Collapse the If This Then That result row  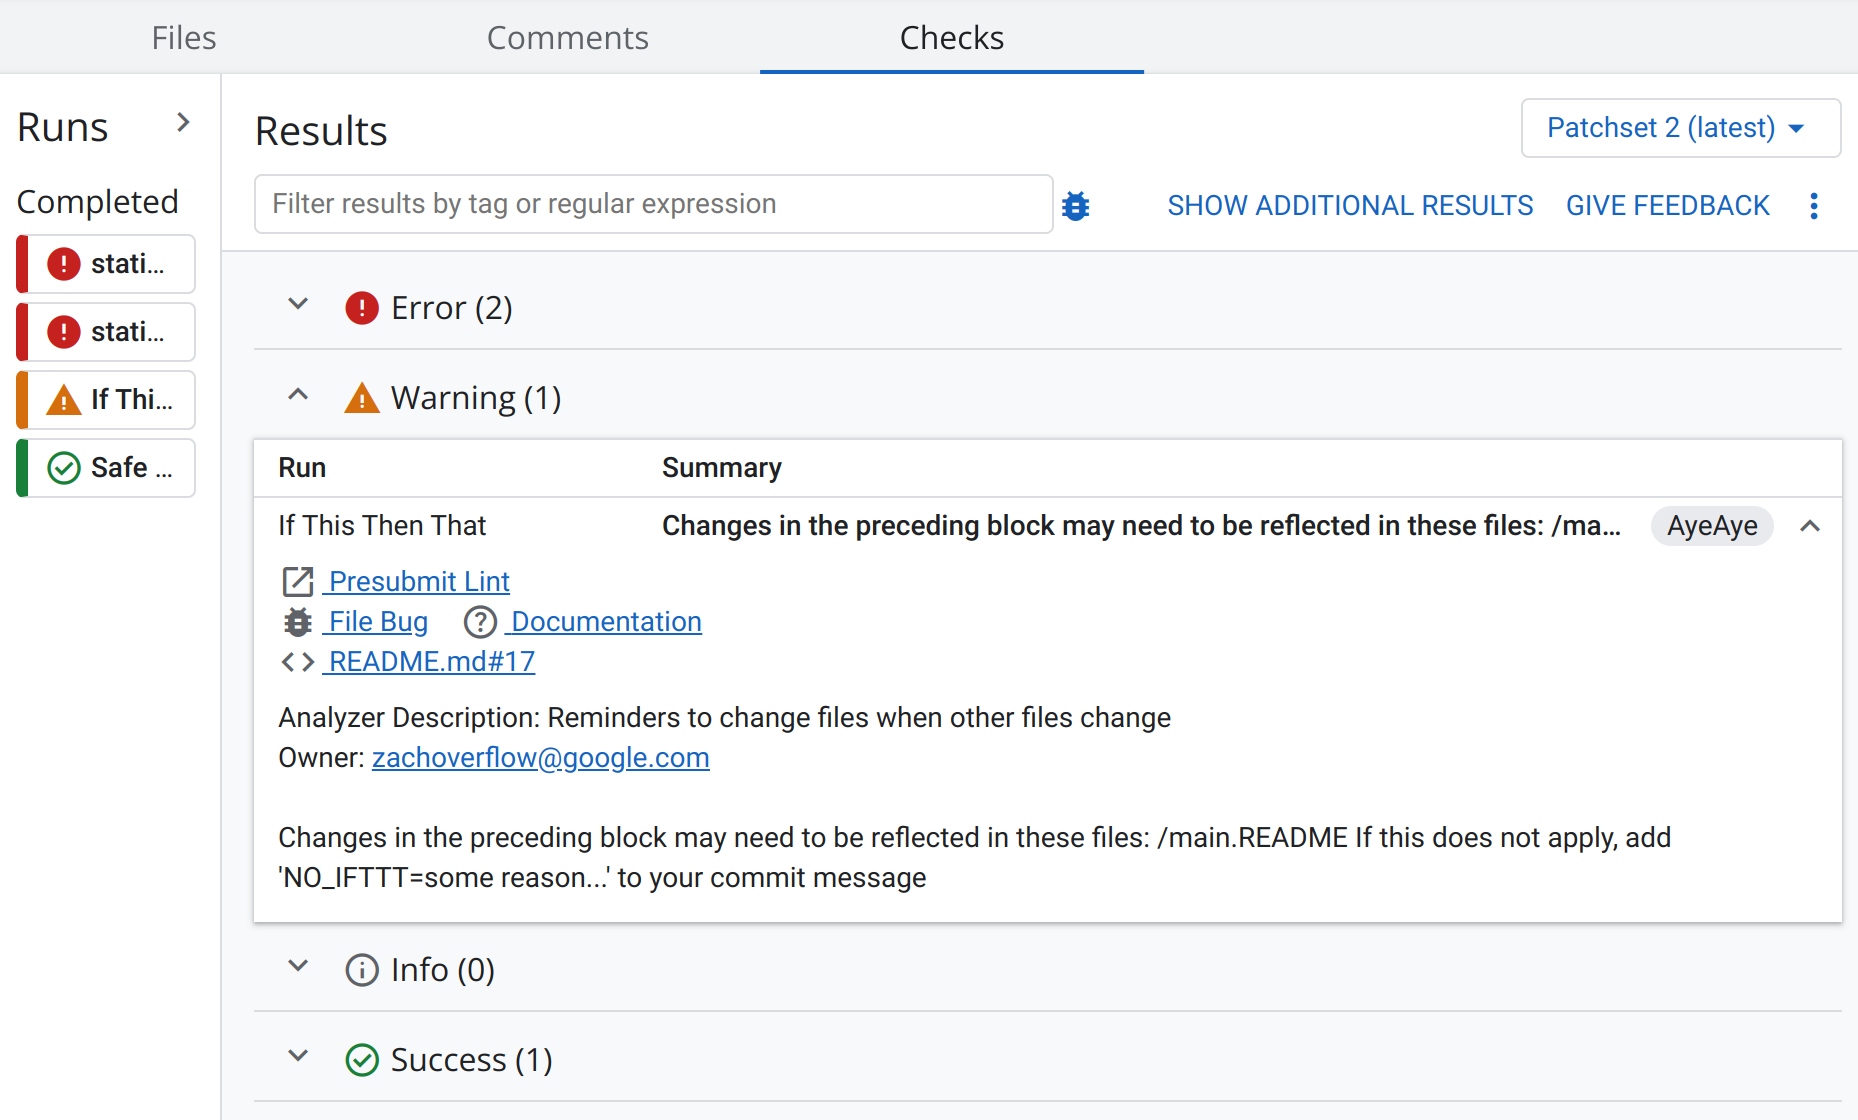(x=1809, y=526)
